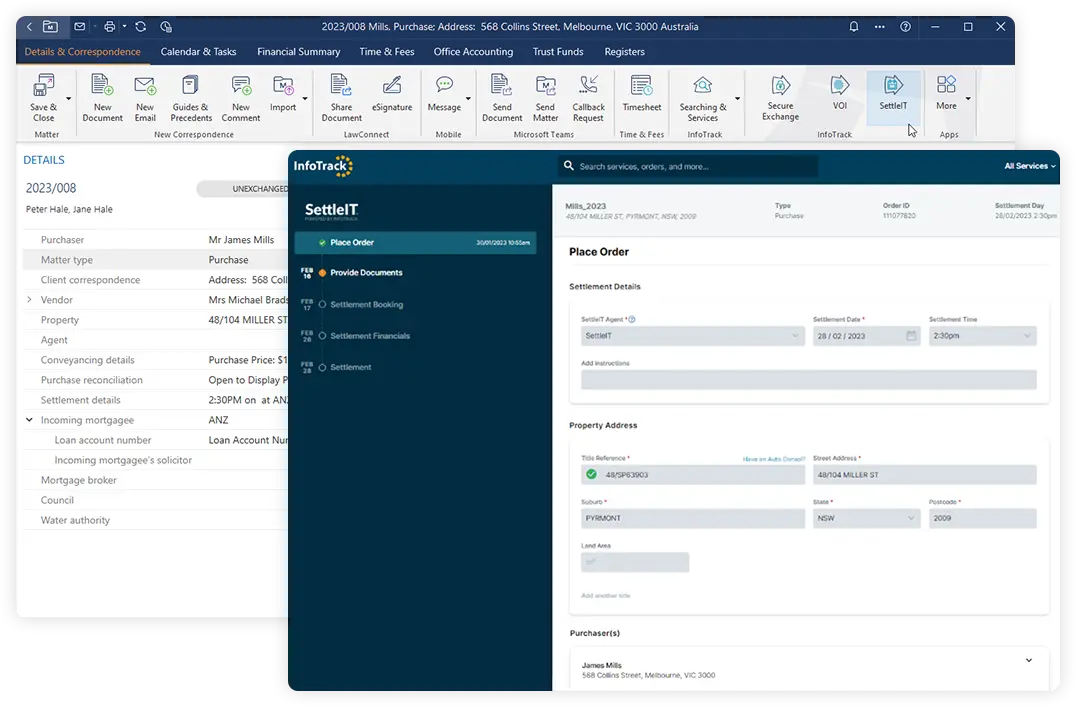The image size is (1076, 707).
Task: Collapse the Incoming mortgagee row
Action: [29, 420]
